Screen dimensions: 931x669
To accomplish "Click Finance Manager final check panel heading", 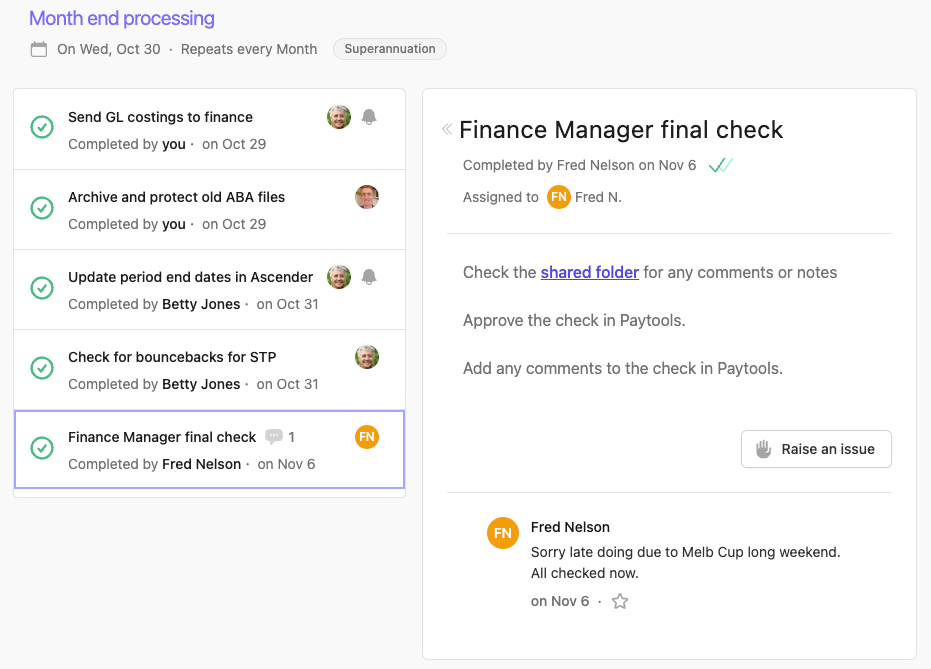I will pyautogui.click(x=621, y=129).
